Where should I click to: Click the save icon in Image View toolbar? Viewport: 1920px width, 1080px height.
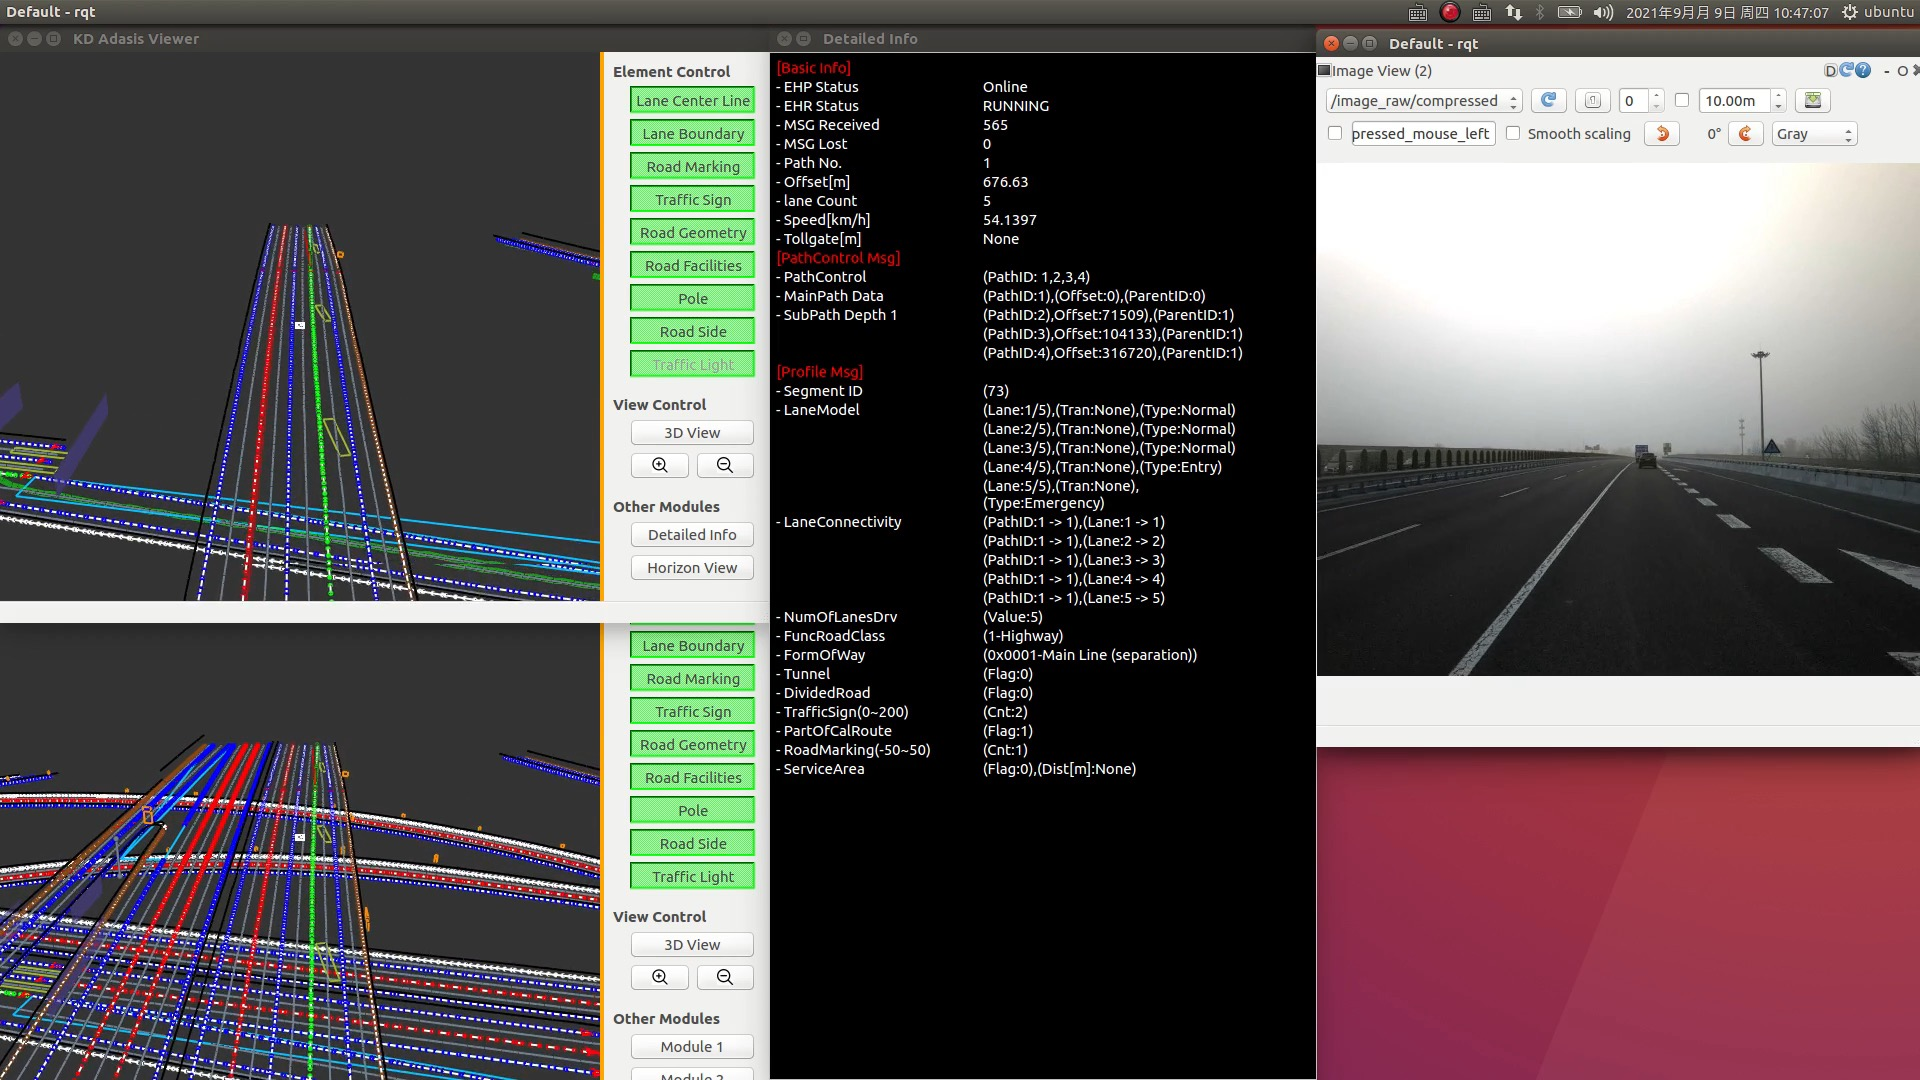(1815, 100)
